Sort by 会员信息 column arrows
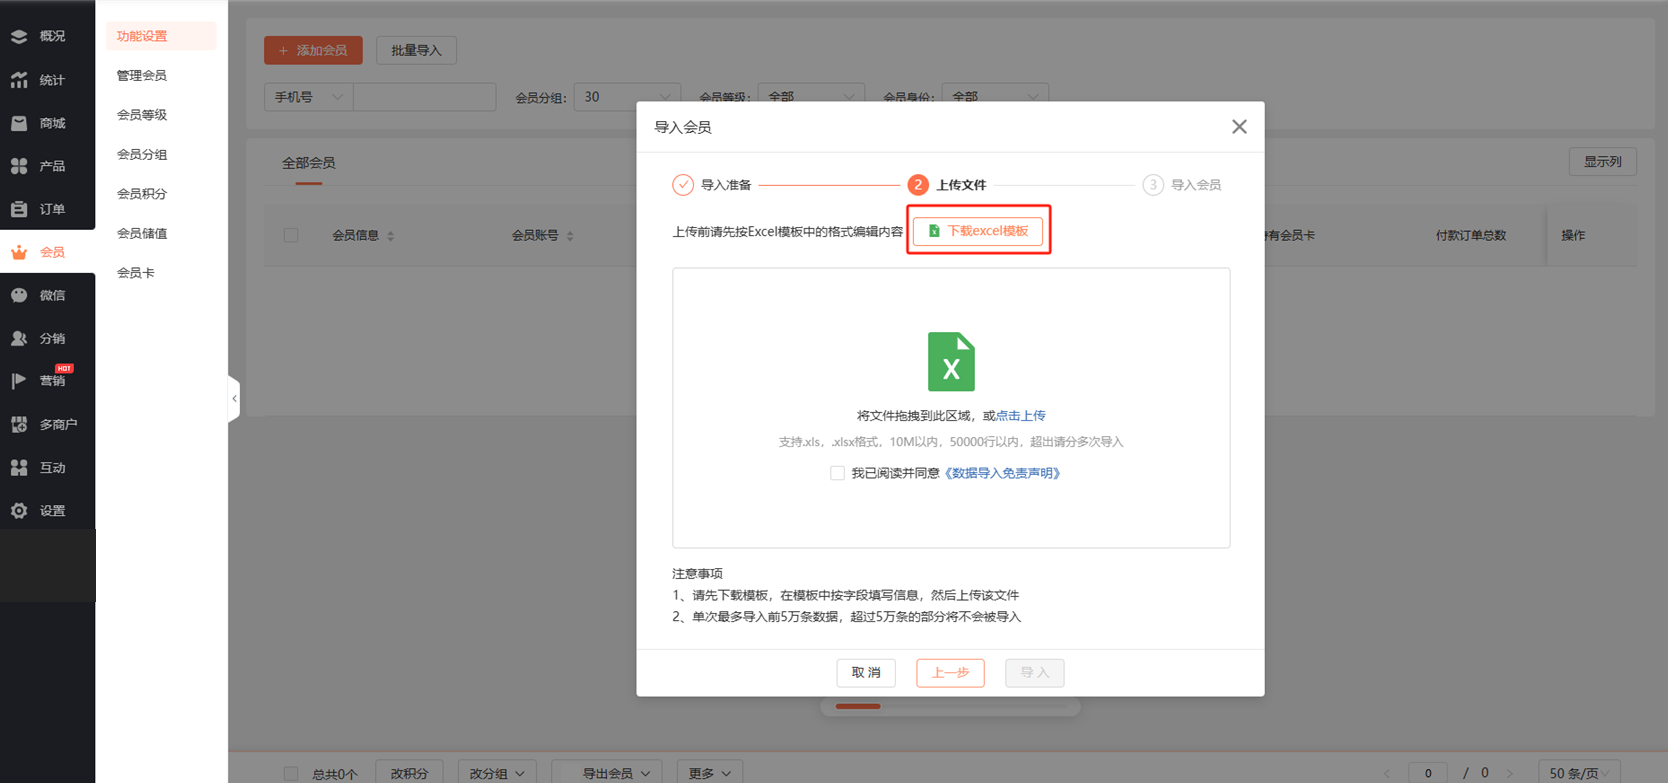 [x=391, y=236]
